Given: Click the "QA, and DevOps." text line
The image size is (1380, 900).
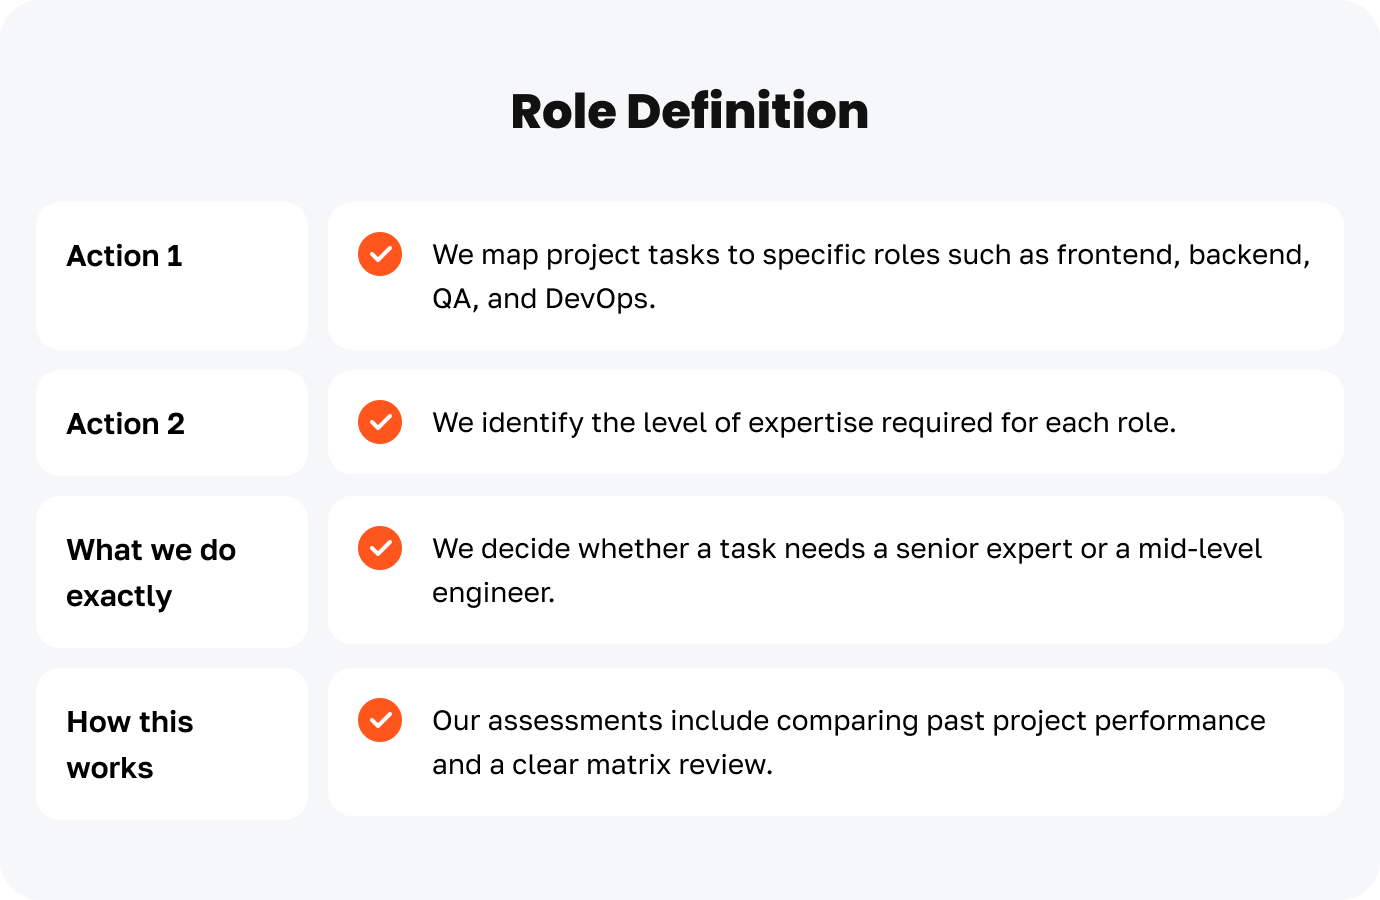Looking at the screenshot, I should pos(543,299).
